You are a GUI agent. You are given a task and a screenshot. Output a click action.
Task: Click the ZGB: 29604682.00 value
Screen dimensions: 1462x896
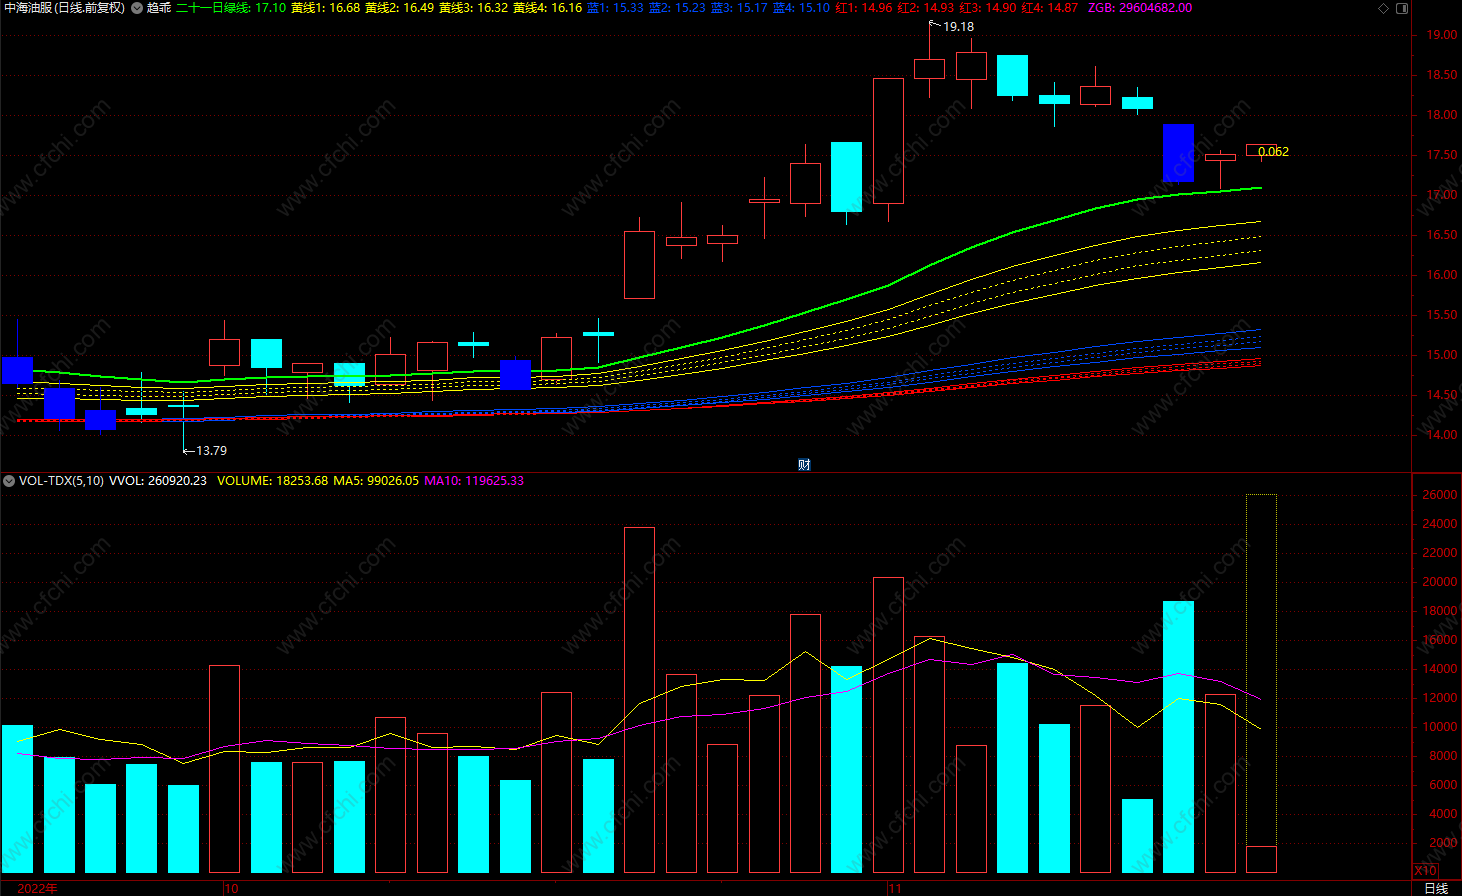click(x=1140, y=8)
